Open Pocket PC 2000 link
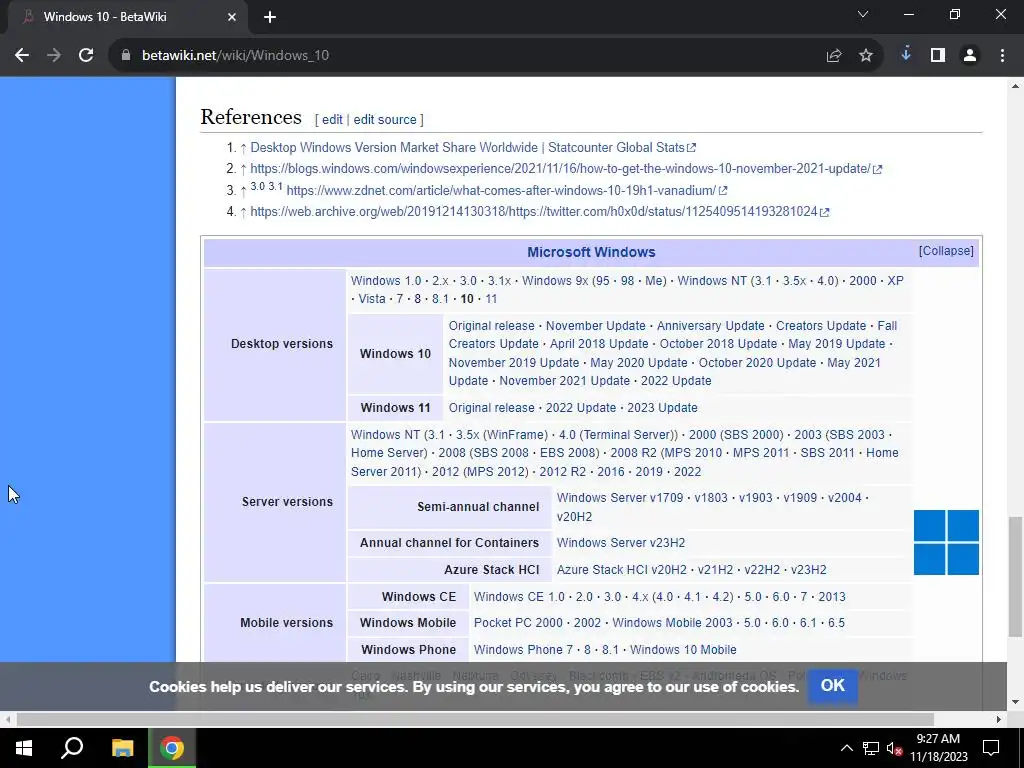 click(518, 623)
